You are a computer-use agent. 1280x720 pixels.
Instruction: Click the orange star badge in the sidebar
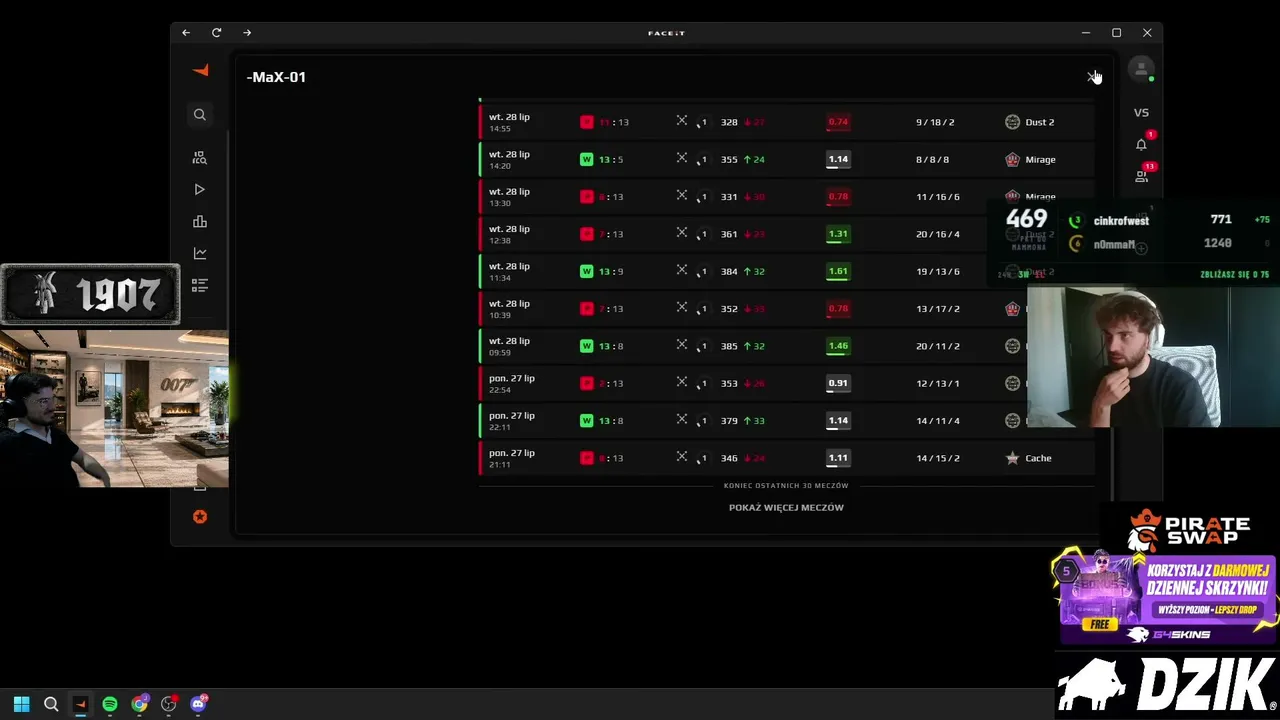200,517
